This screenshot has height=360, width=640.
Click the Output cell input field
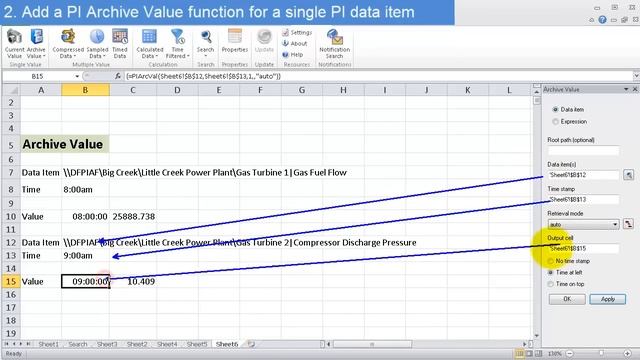(583, 249)
